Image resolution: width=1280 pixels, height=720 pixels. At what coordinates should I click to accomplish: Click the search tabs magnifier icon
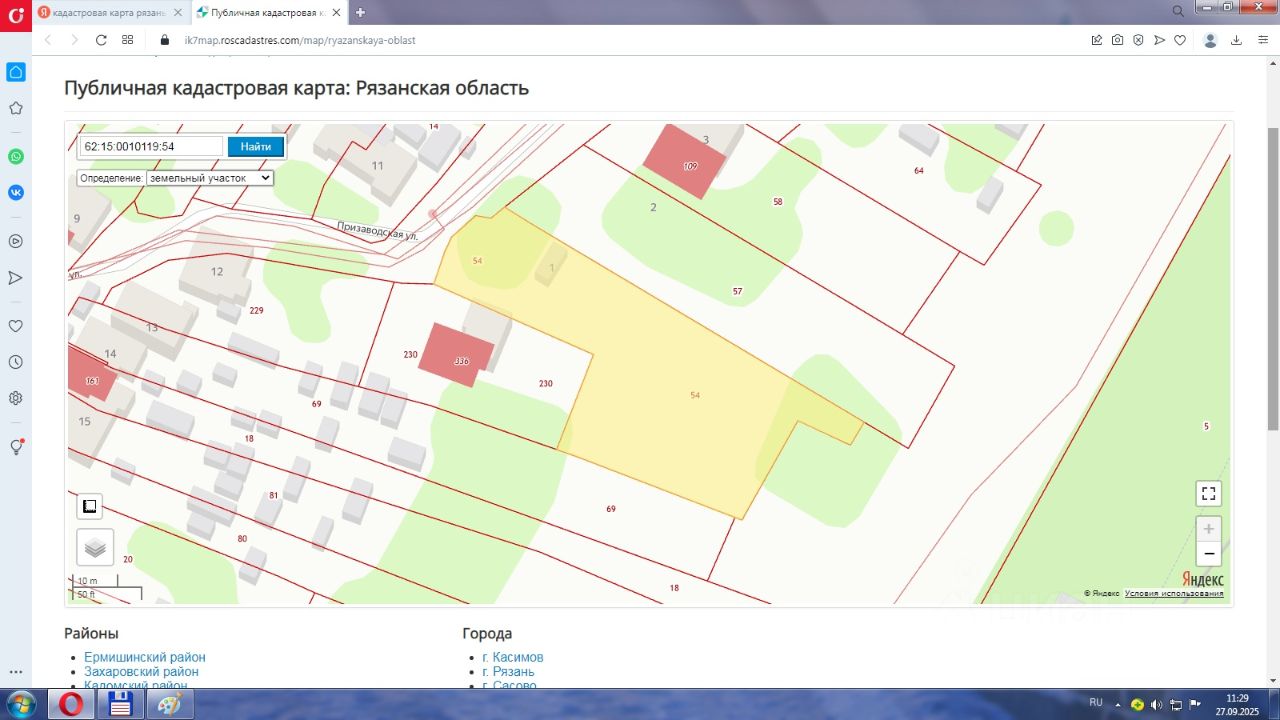tap(1178, 10)
